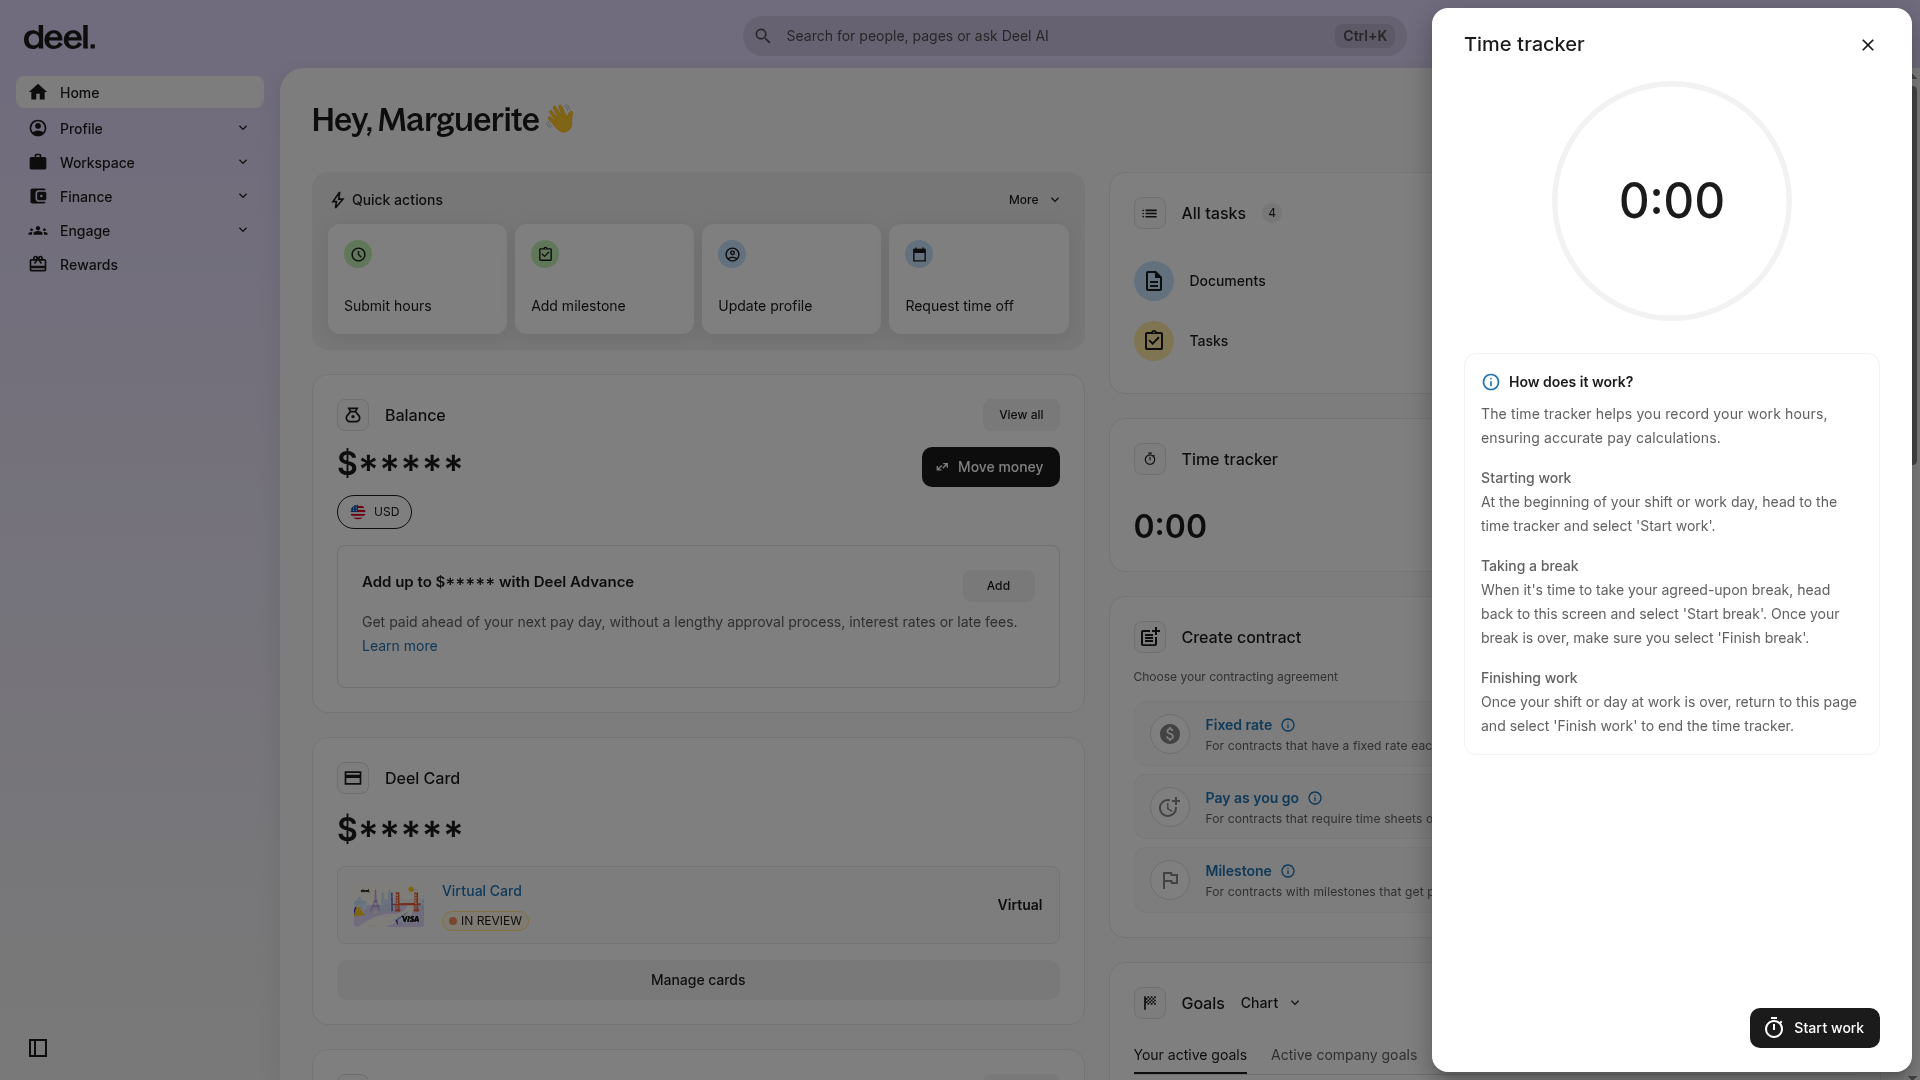Click the Create contract icon

click(1150, 637)
